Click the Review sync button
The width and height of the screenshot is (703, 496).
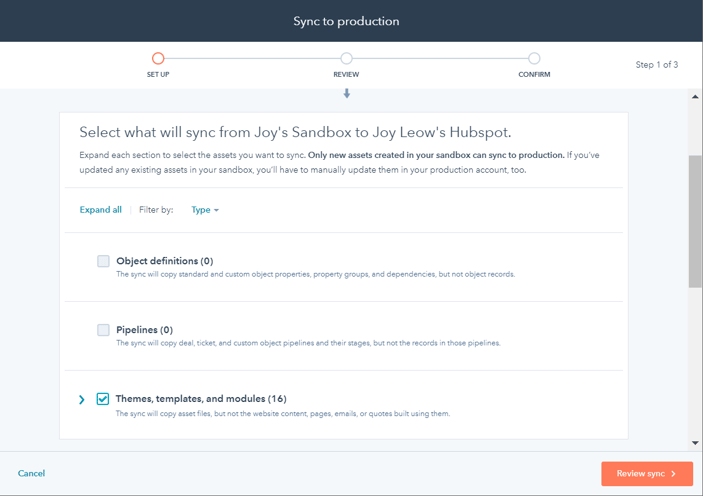click(x=647, y=474)
